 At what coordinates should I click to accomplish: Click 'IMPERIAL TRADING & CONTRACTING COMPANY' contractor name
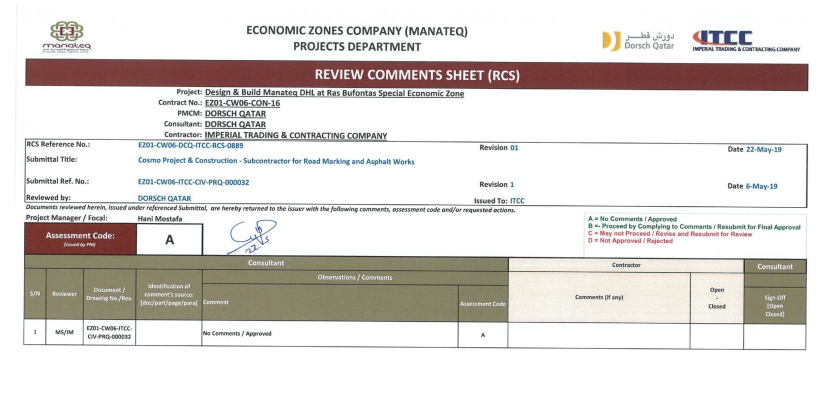tap(296, 136)
